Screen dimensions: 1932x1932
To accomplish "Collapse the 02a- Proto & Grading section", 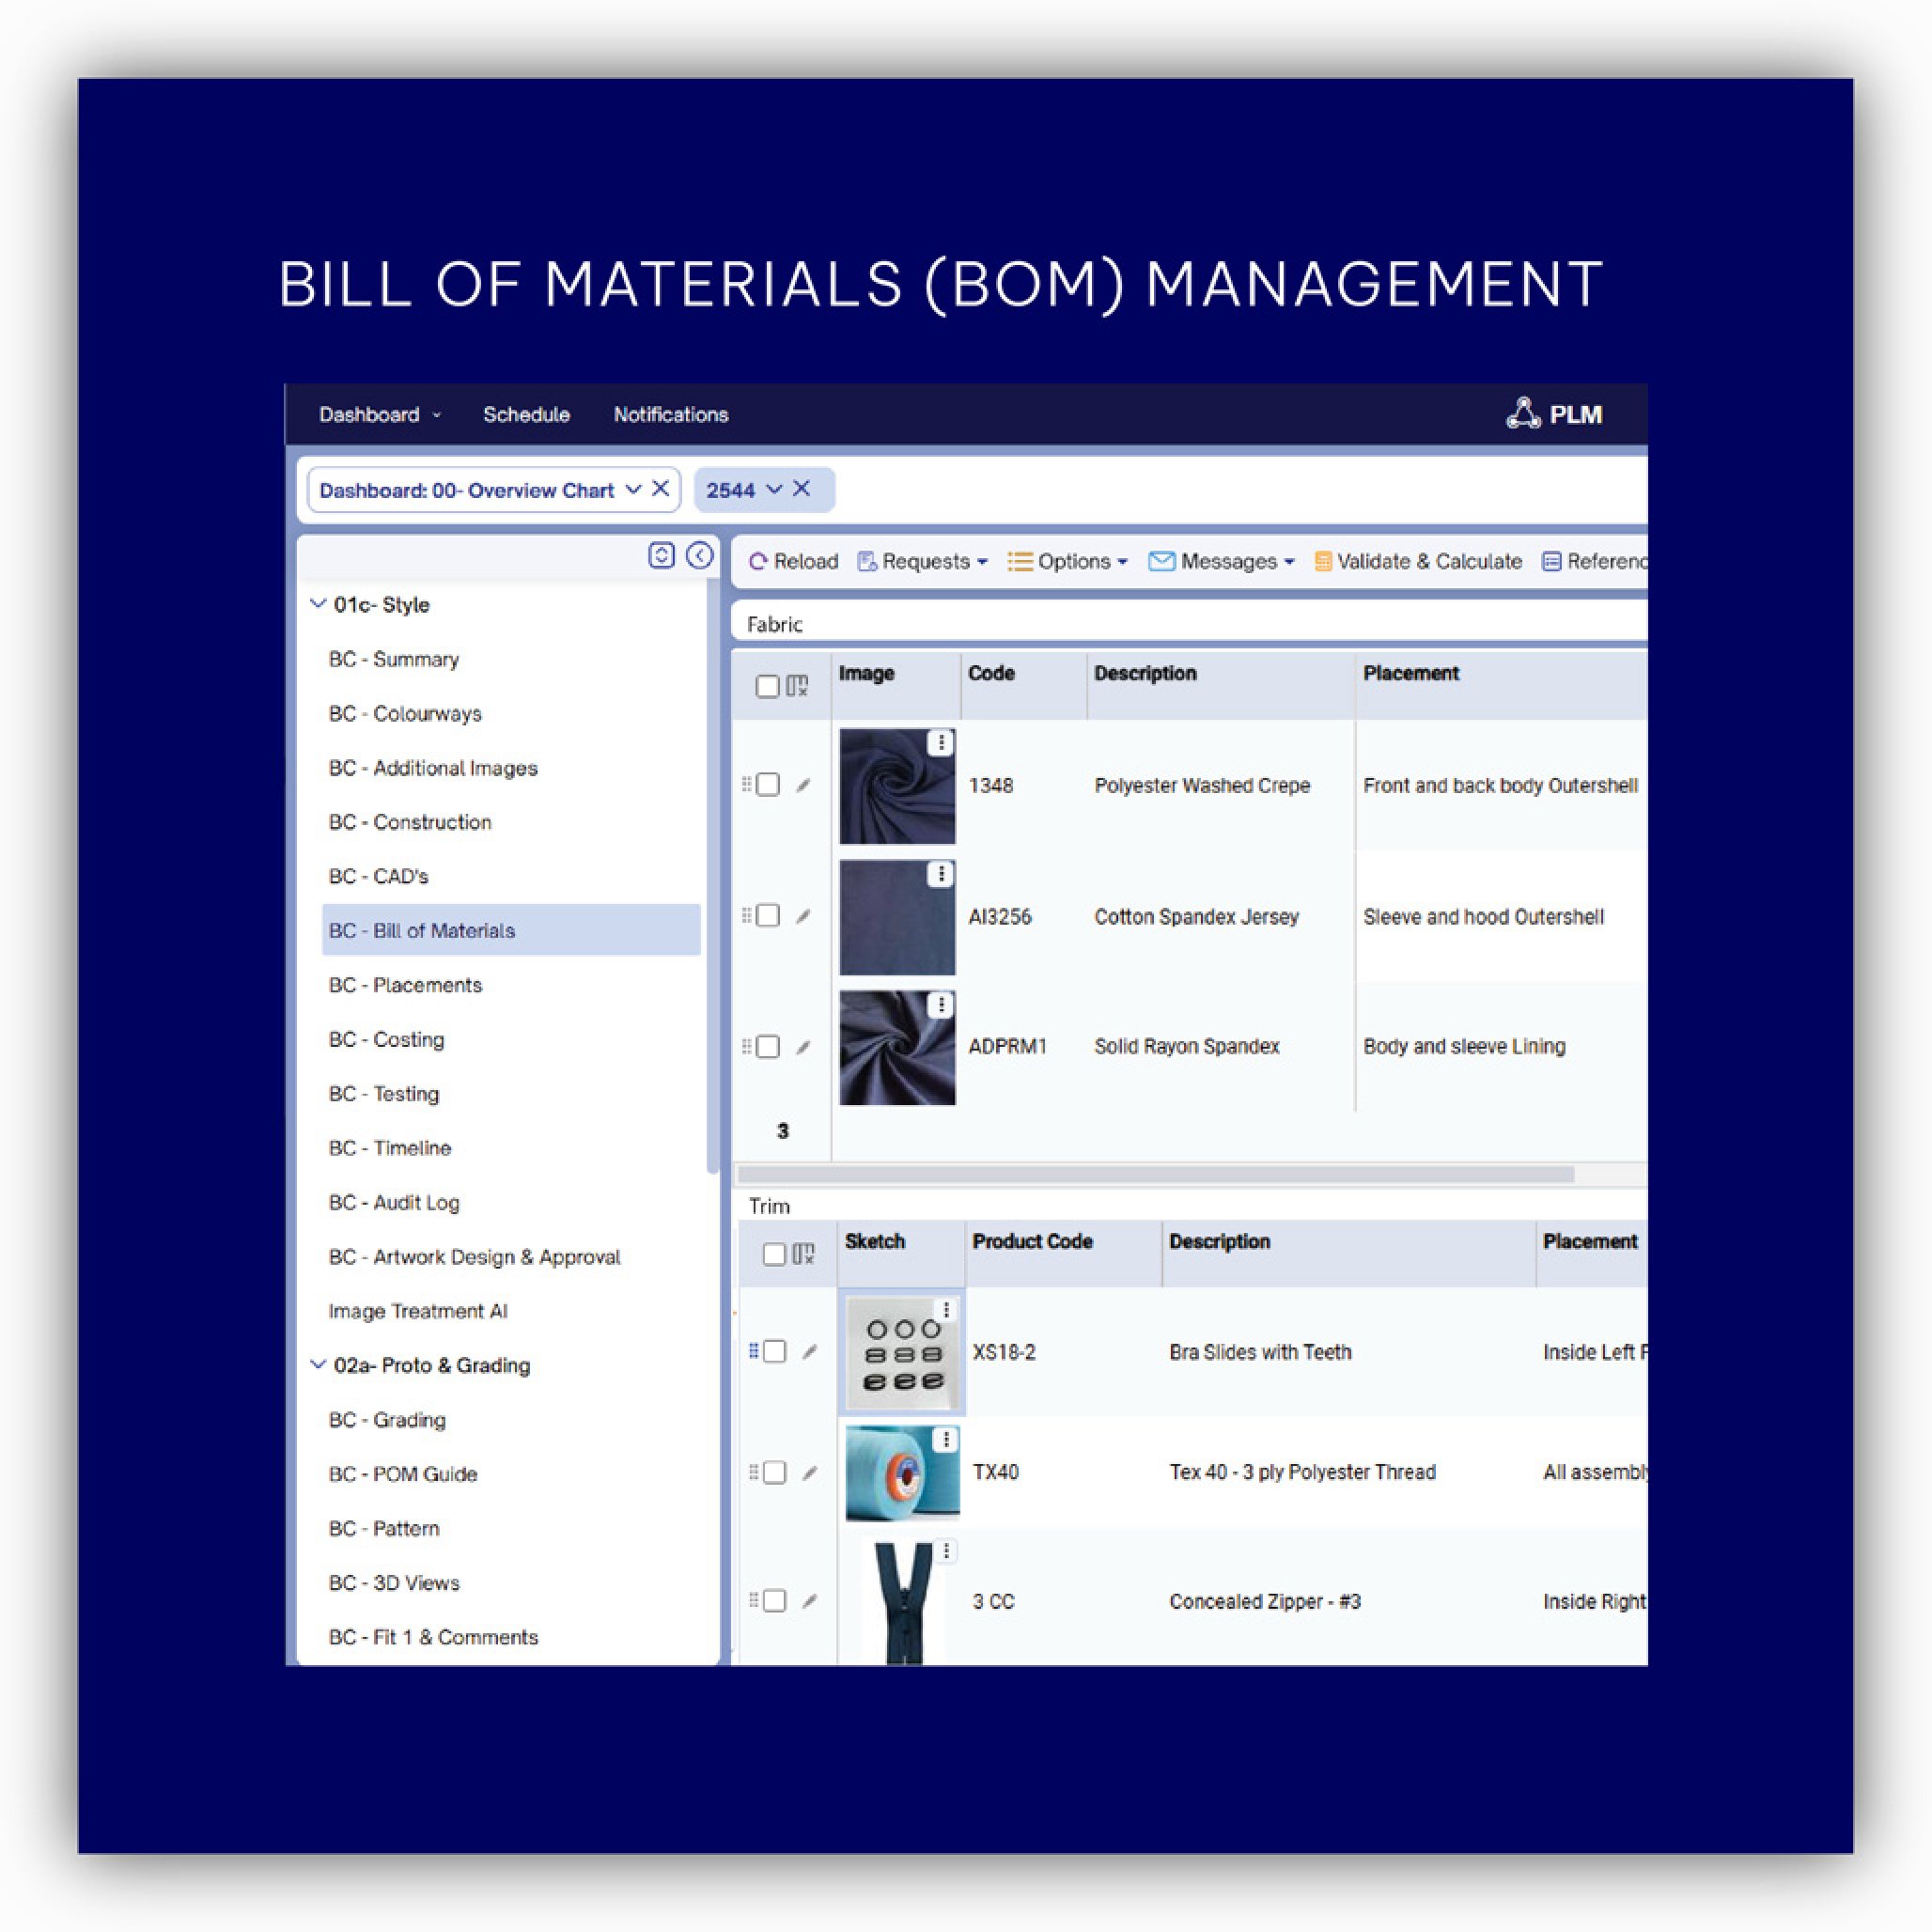I will click(318, 1364).
